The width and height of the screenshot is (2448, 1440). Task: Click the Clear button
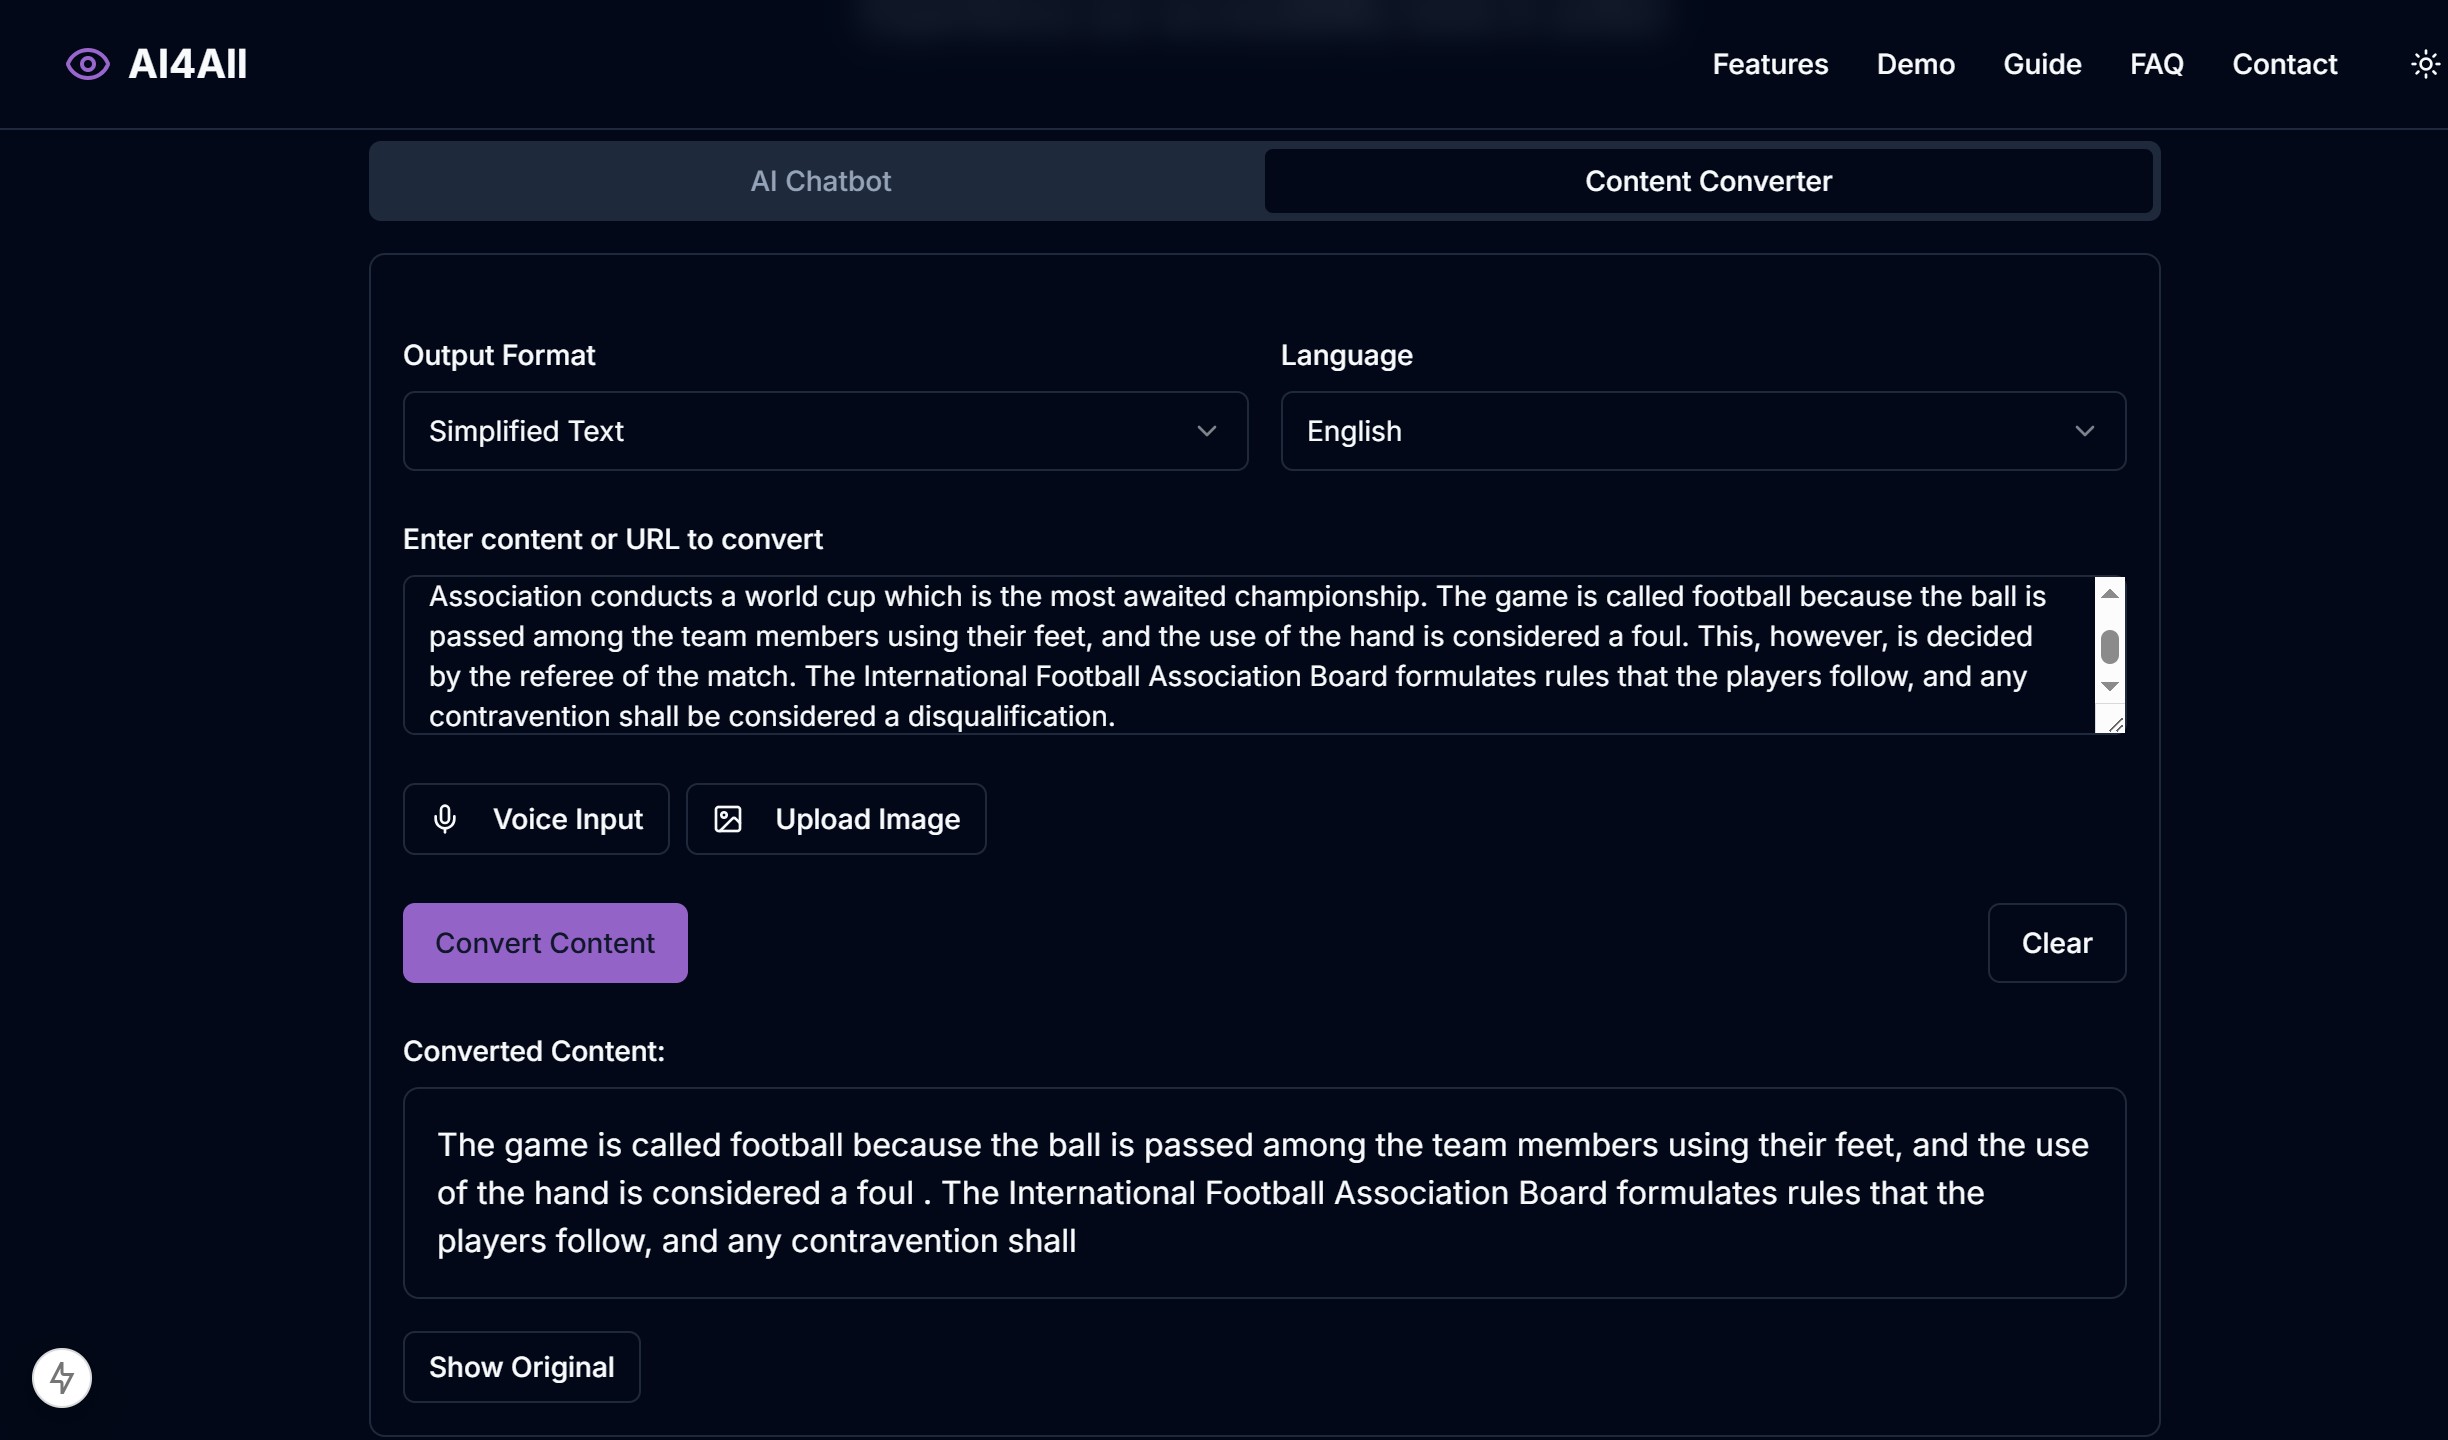(2056, 943)
